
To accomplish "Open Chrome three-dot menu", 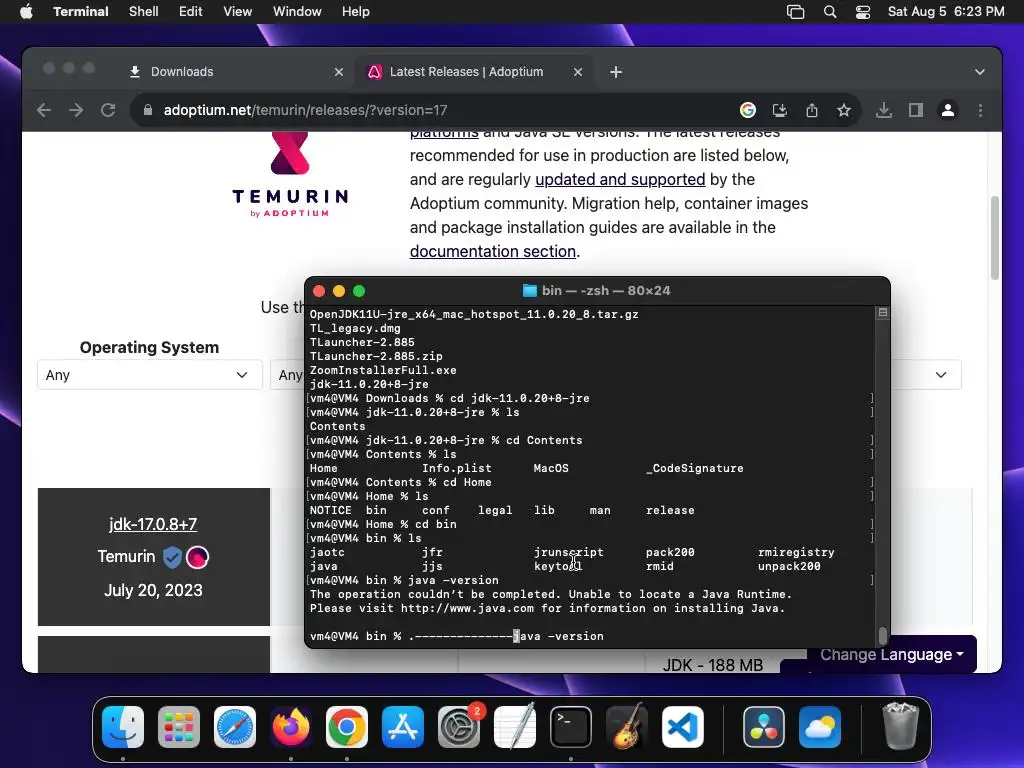I will [980, 110].
